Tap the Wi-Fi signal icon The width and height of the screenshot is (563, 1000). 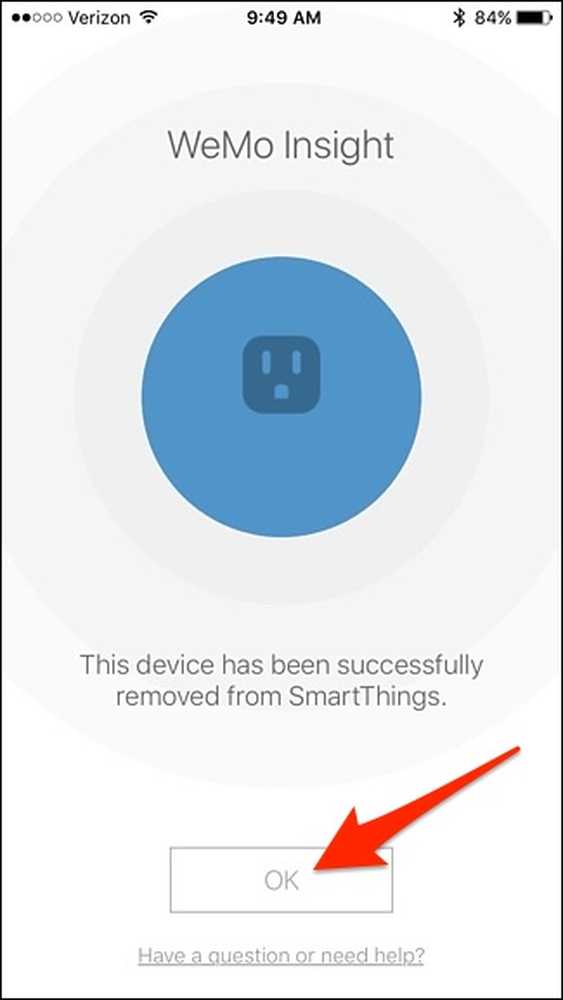[149, 17]
